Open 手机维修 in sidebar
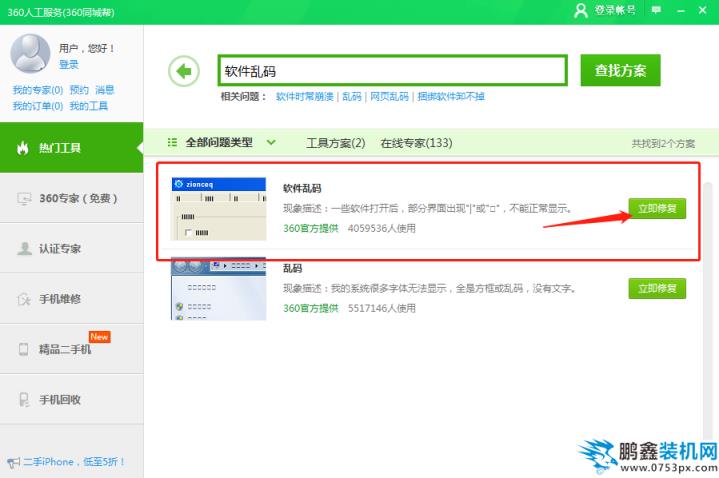Viewport: 719px width, 478px height. (72, 299)
